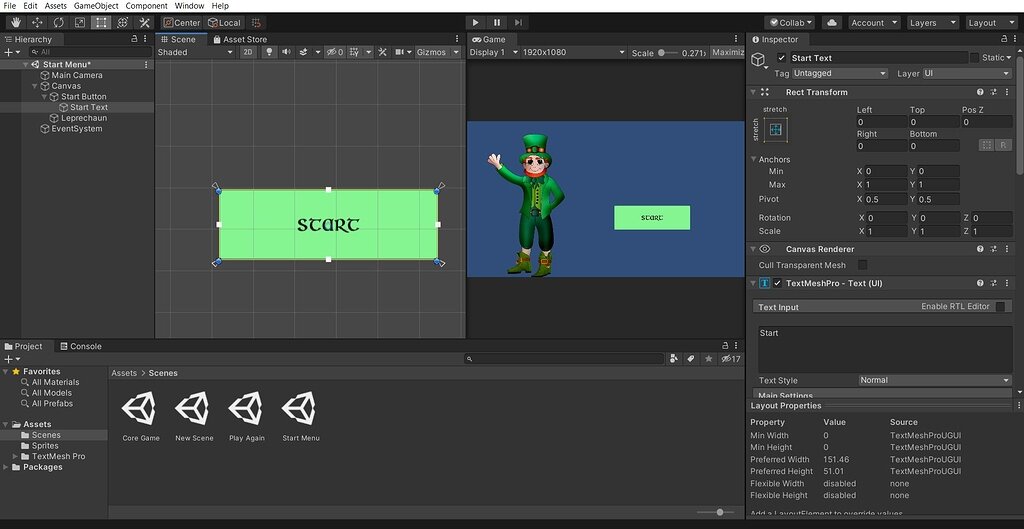Toggle Center pivot mode button
The height and width of the screenshot is (529, 1024).
pos(182,23)
